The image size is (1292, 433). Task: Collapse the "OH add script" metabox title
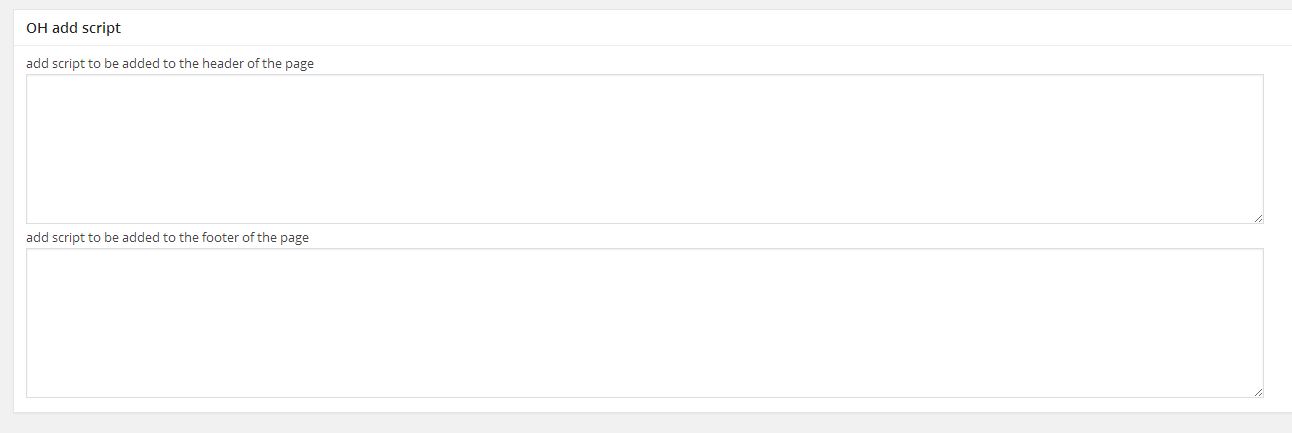tap(73, 28)
